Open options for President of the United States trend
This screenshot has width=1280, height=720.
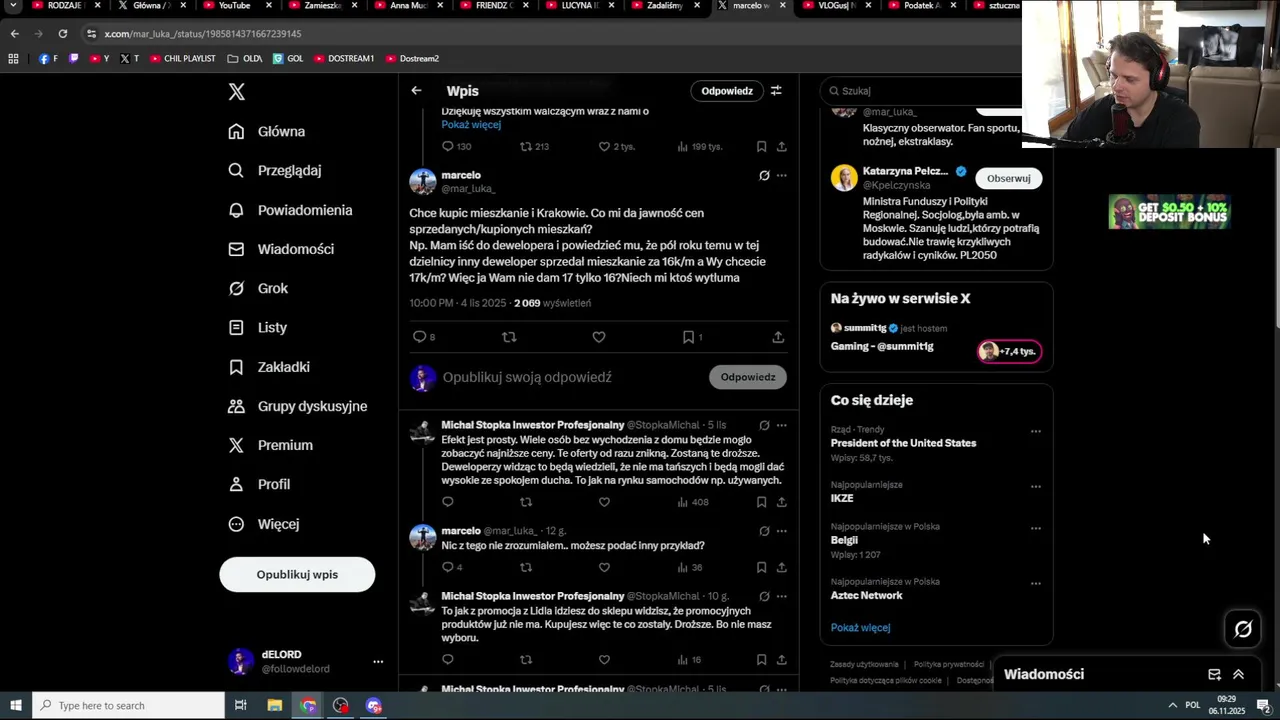[1036, 431]
